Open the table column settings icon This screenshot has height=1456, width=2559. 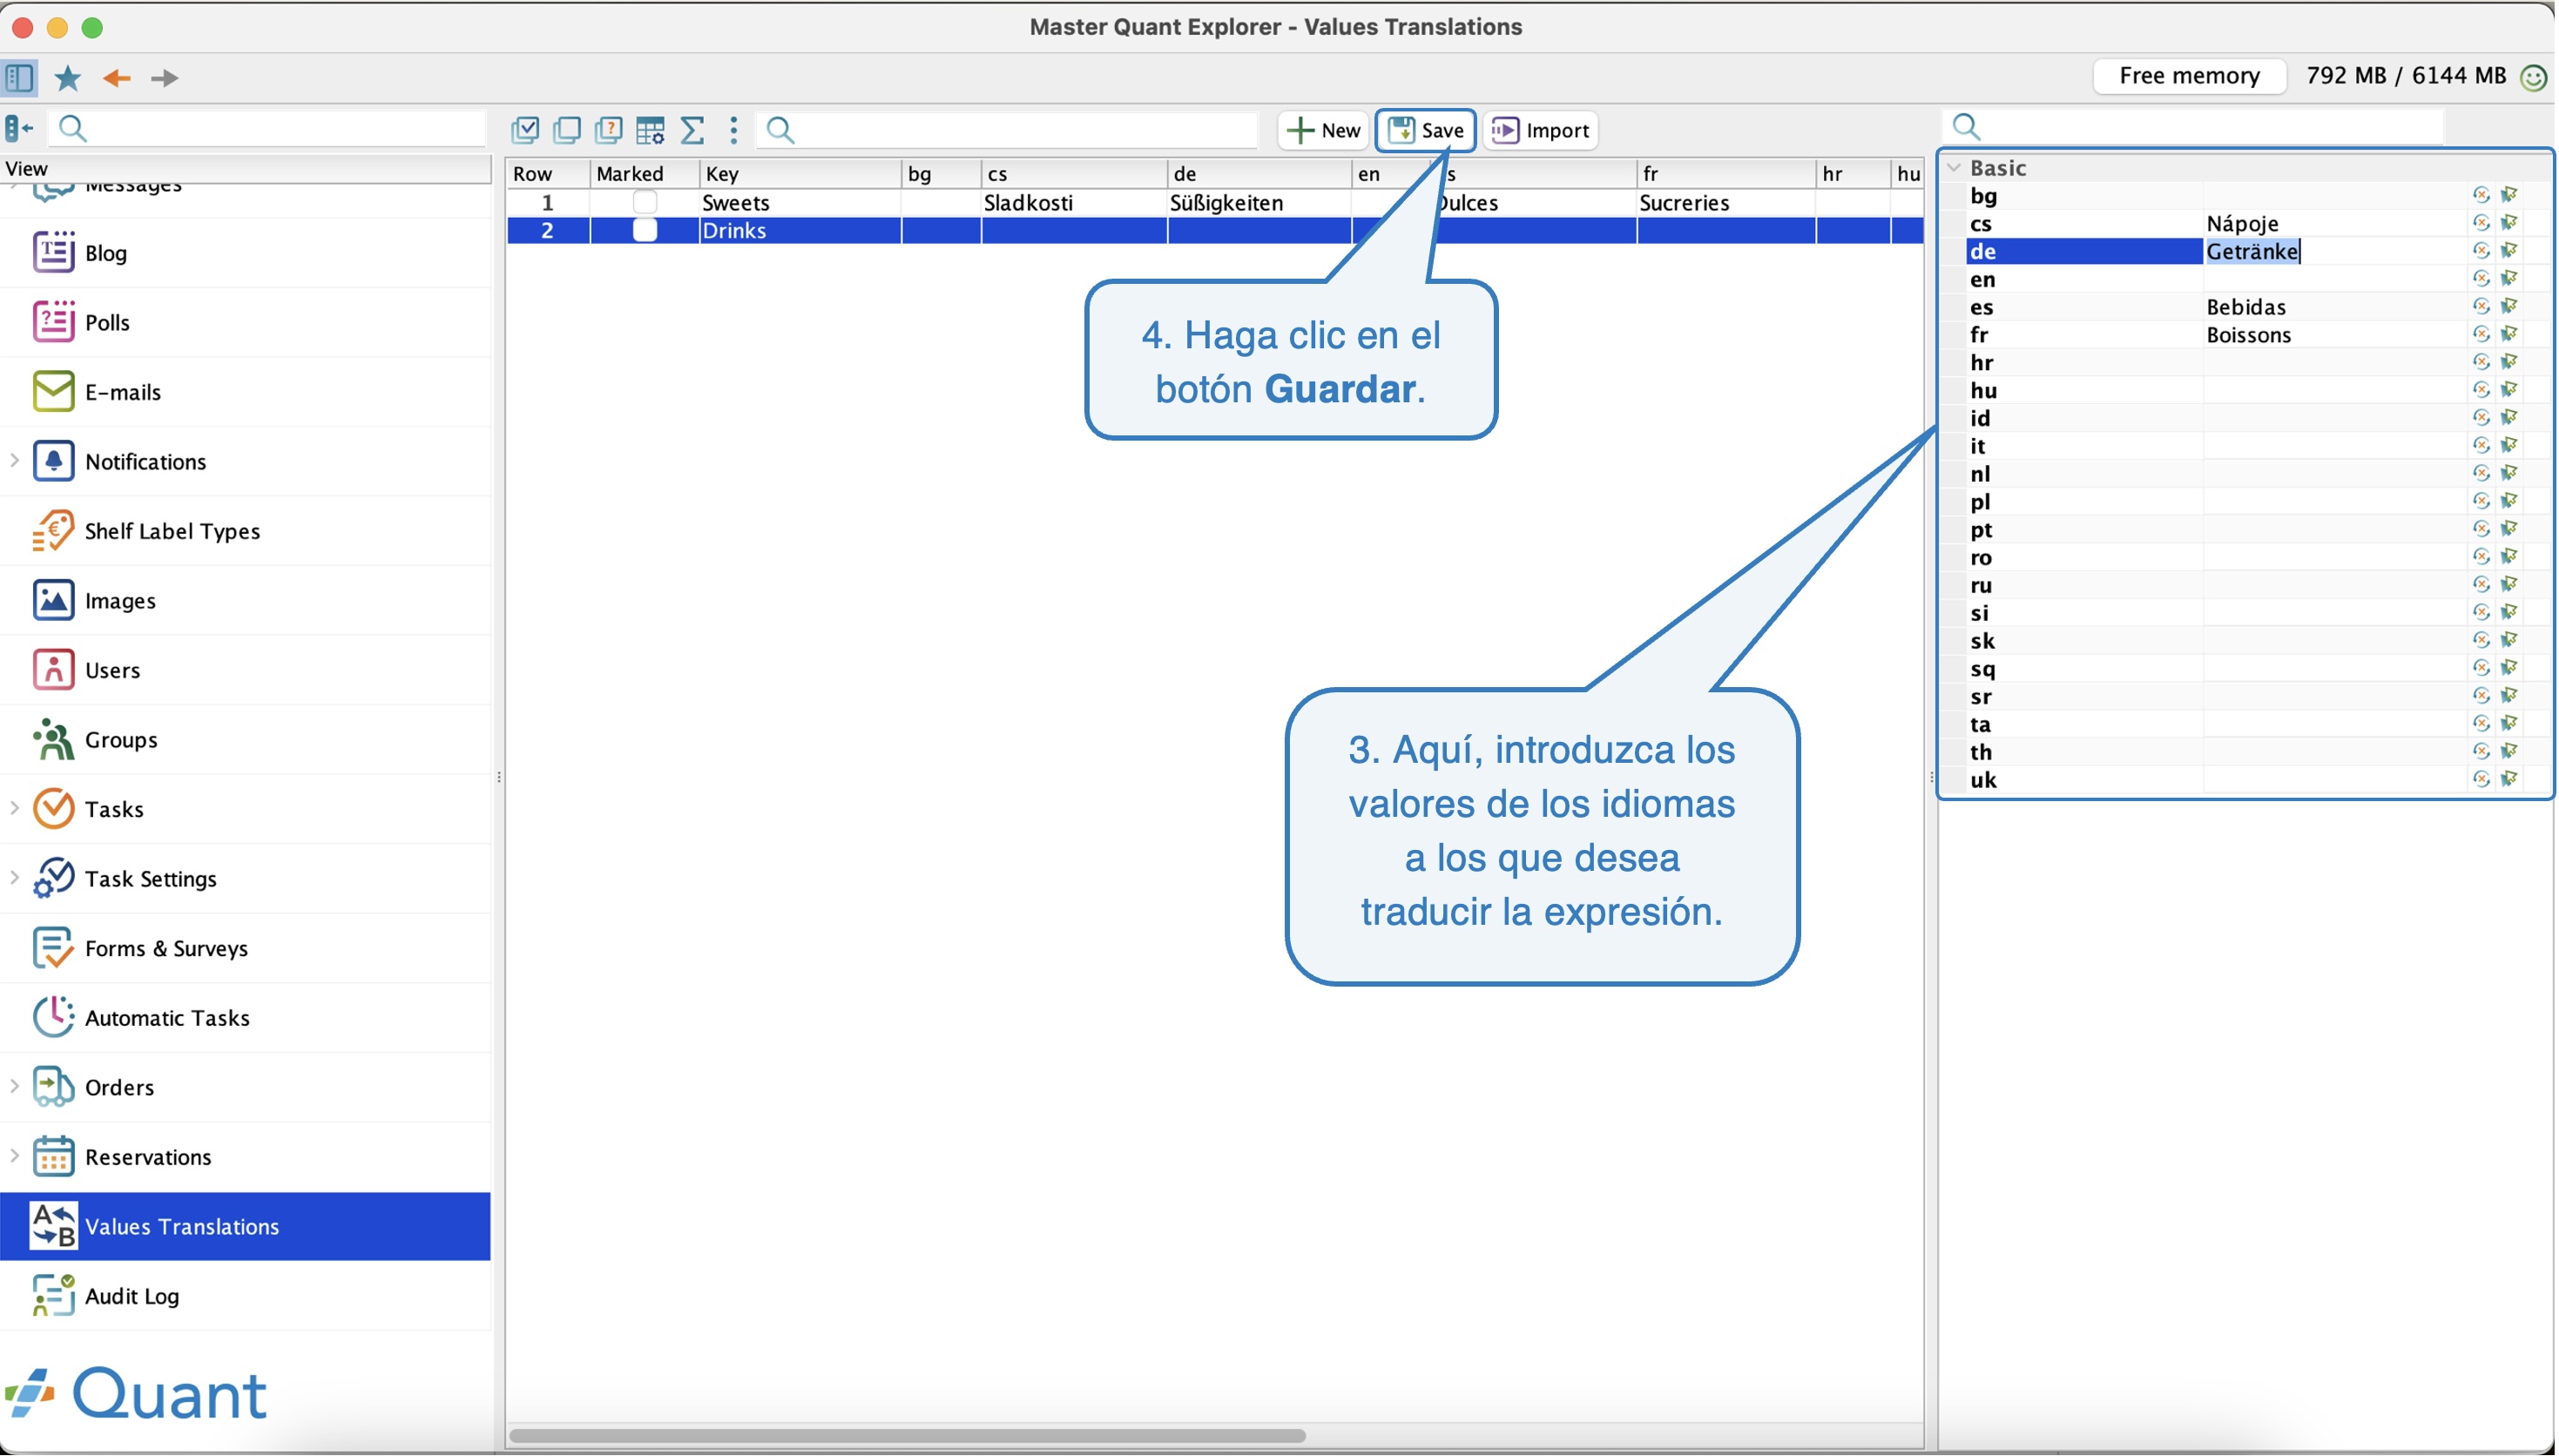[x=651, y=130]
